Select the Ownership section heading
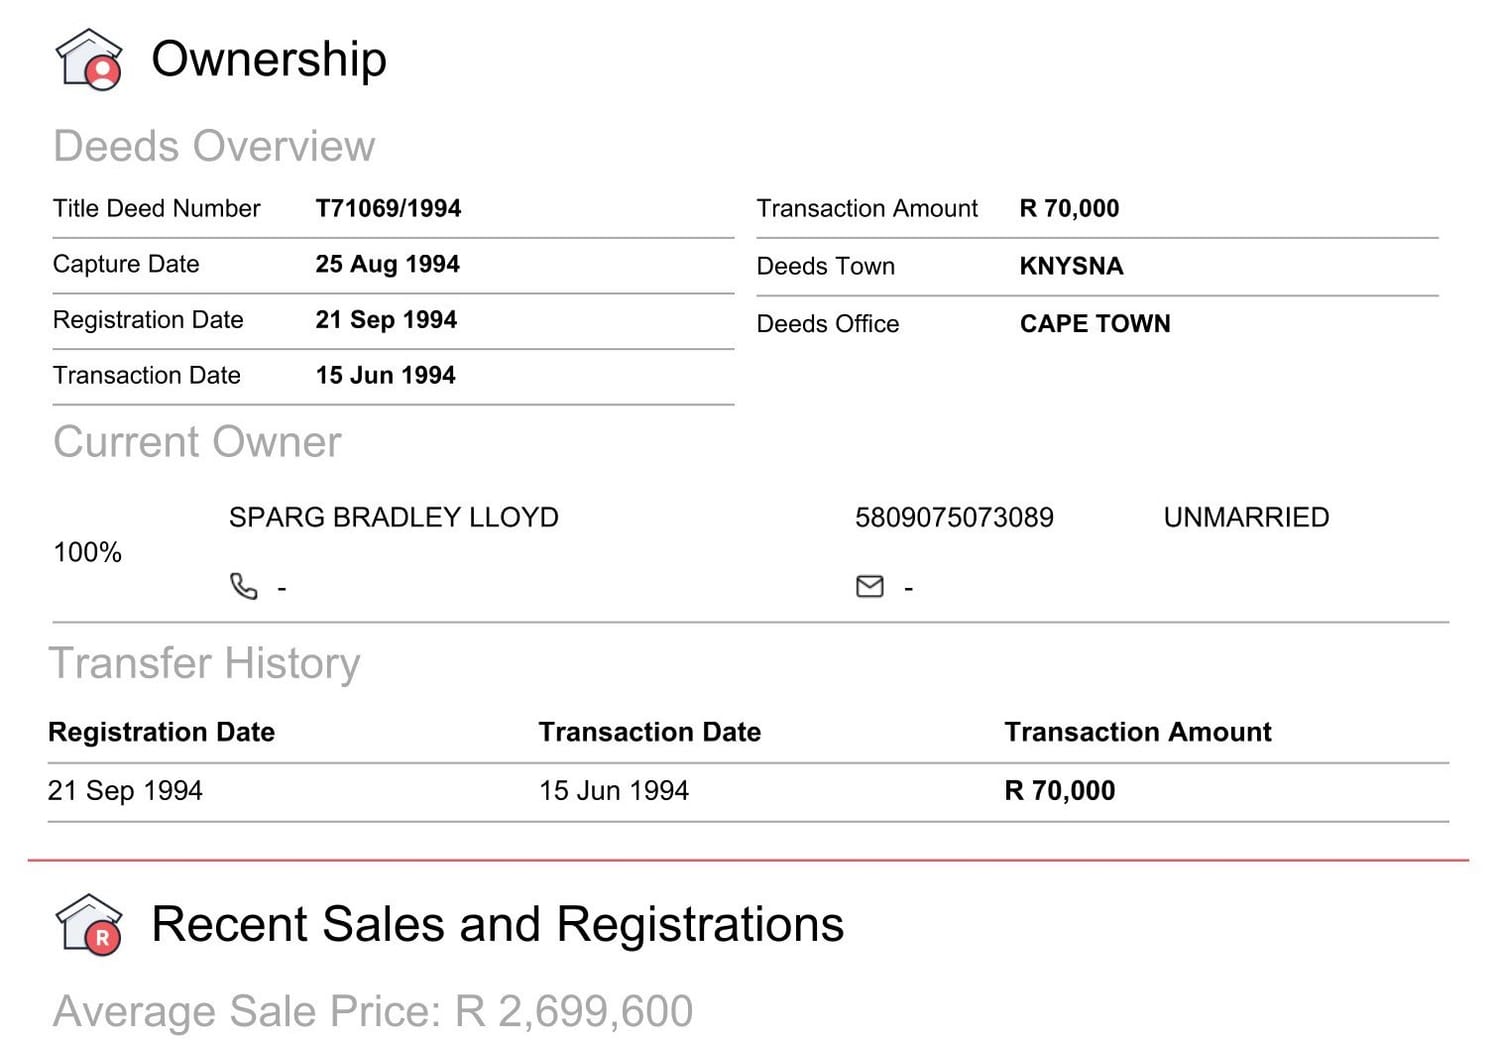This screenshot has height=1043, width=1500. point(269,59)
